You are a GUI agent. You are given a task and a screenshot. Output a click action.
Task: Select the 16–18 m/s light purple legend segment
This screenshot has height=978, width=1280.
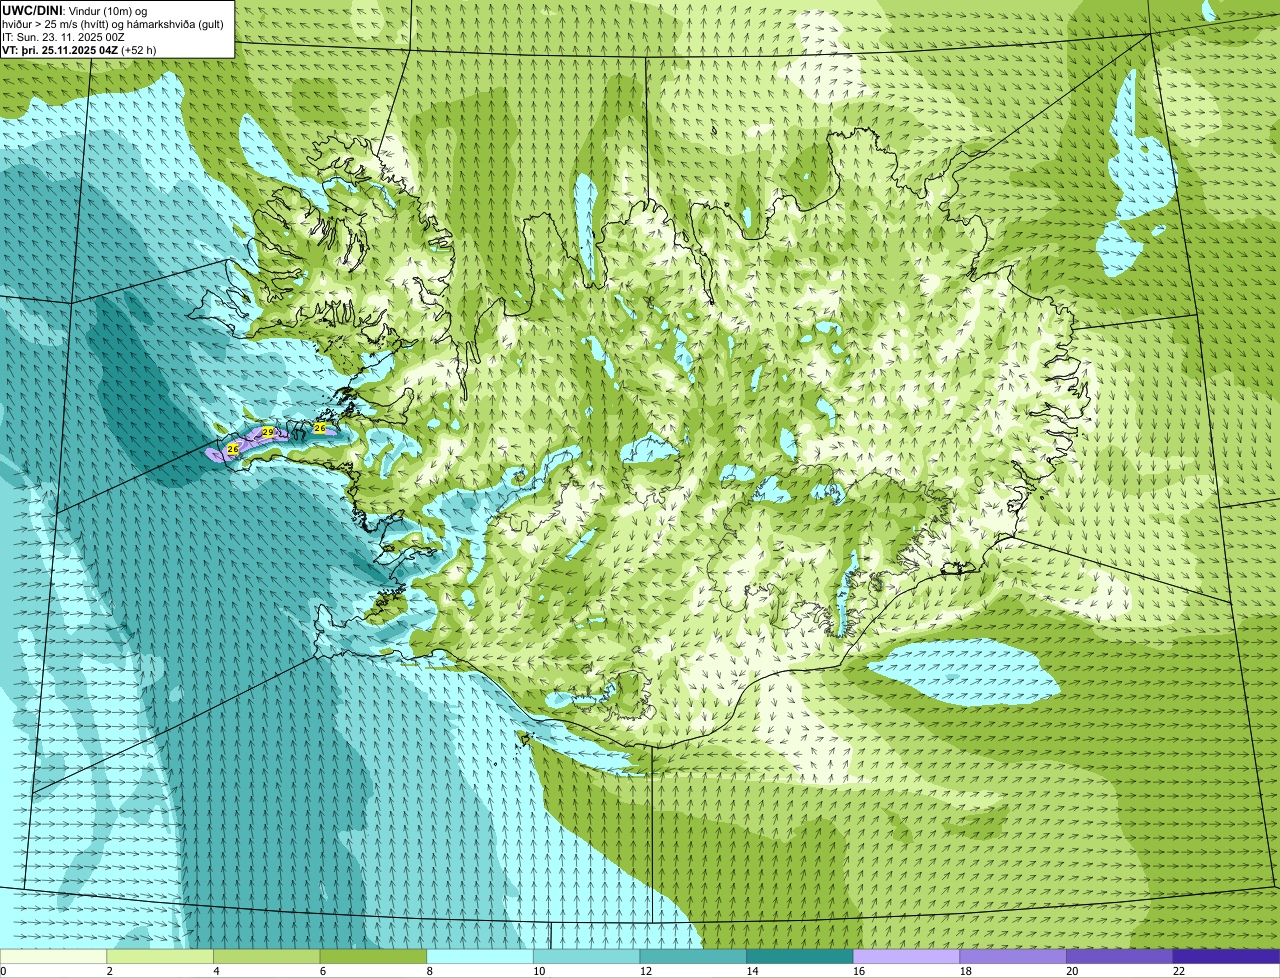tap(907, 956)
